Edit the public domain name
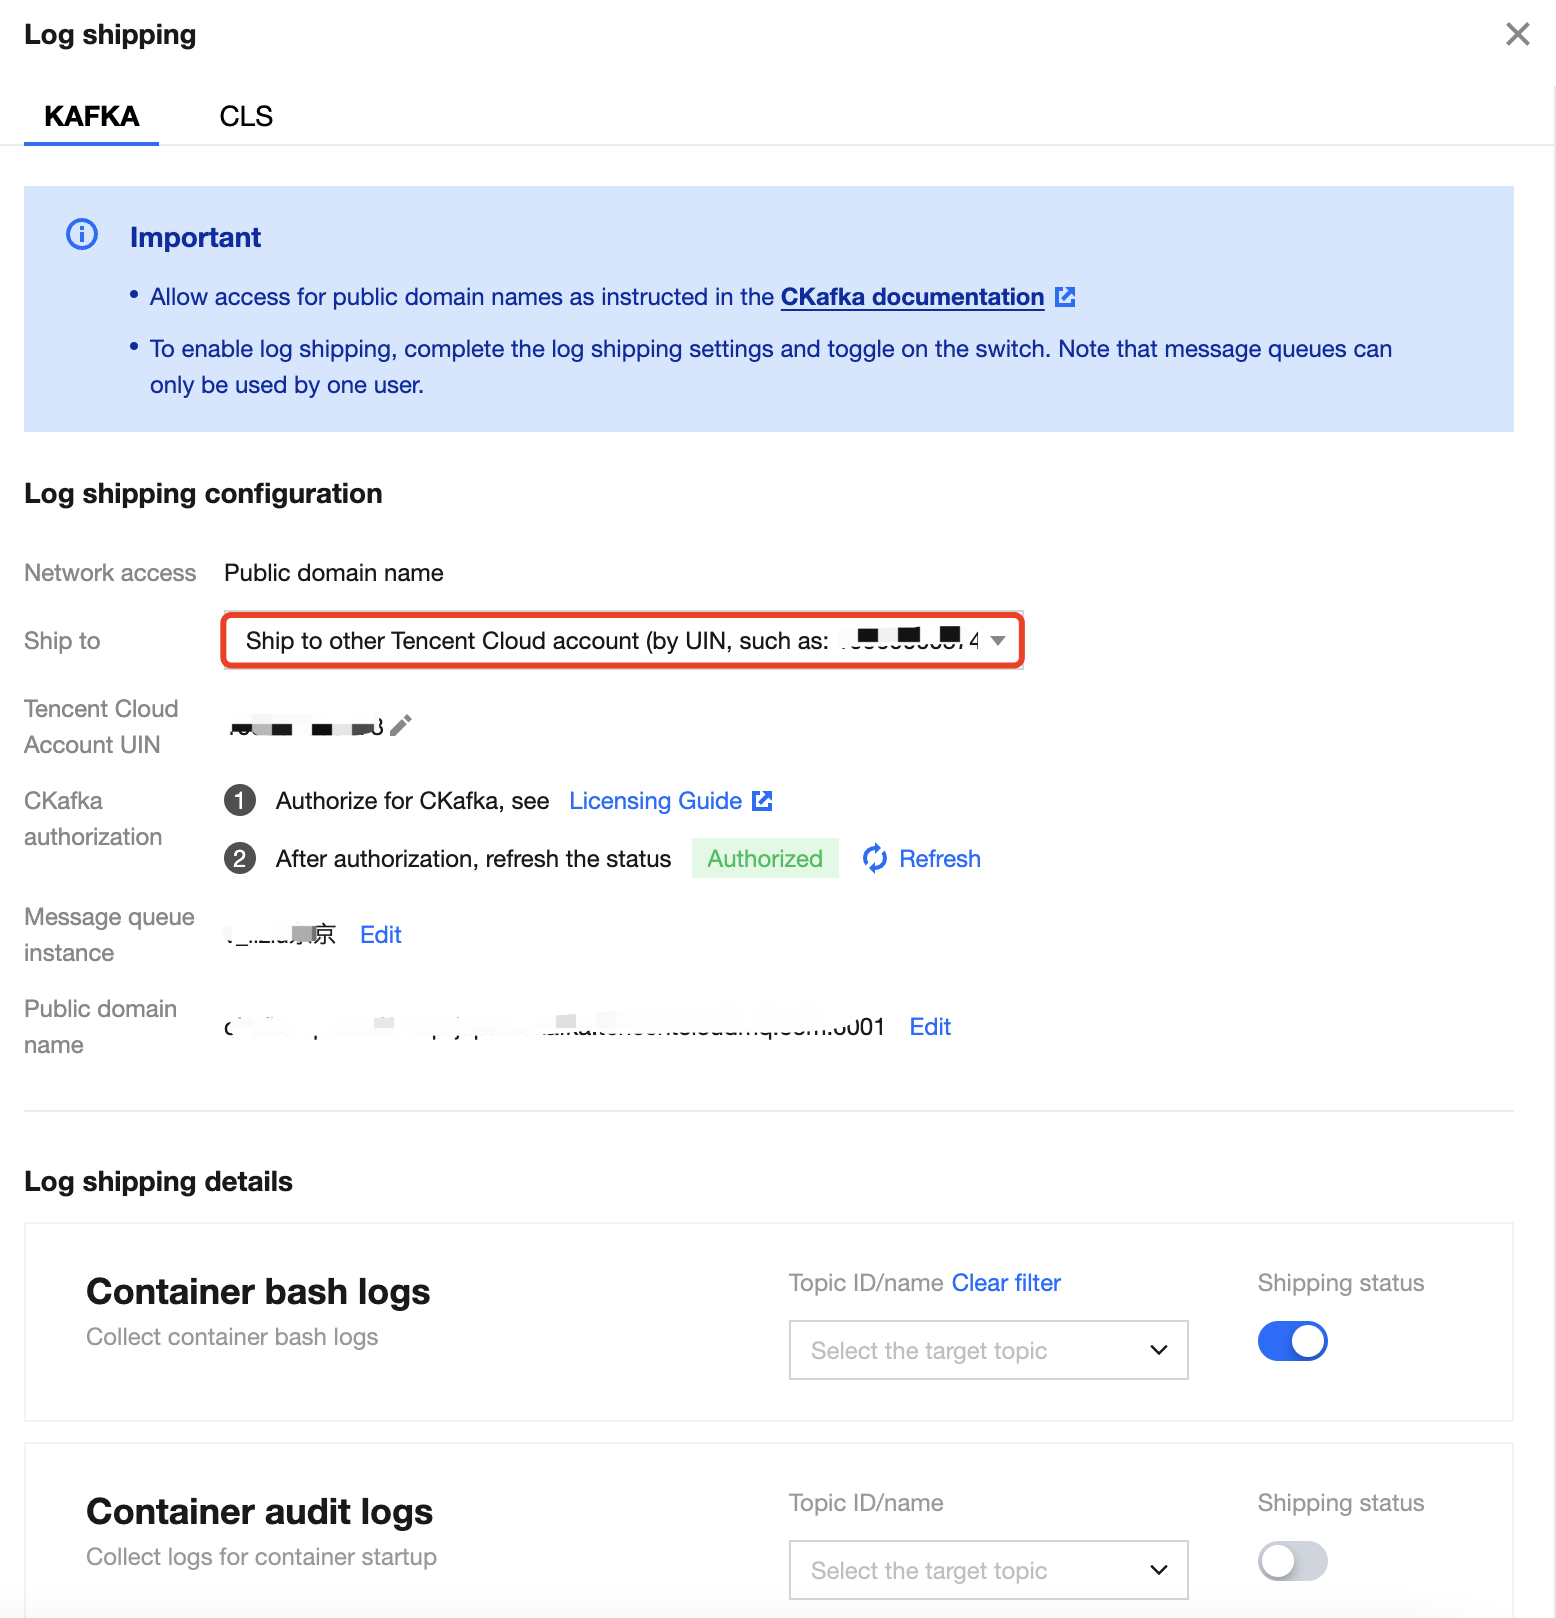The image size is (1556, 1618). click(x=930, y=1027)
